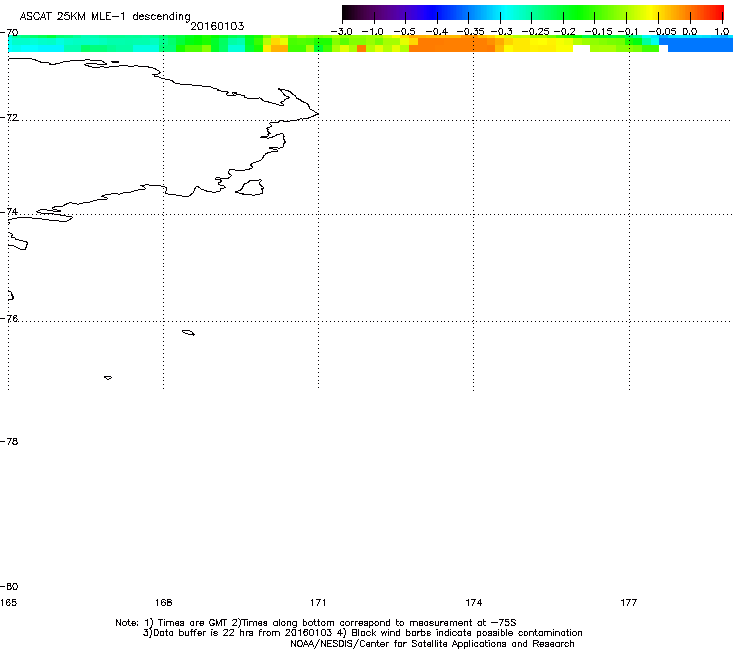Select the date 20160103 beside the title
The width and height of the screenshot is (740, 650).
[x=217, y=26]
